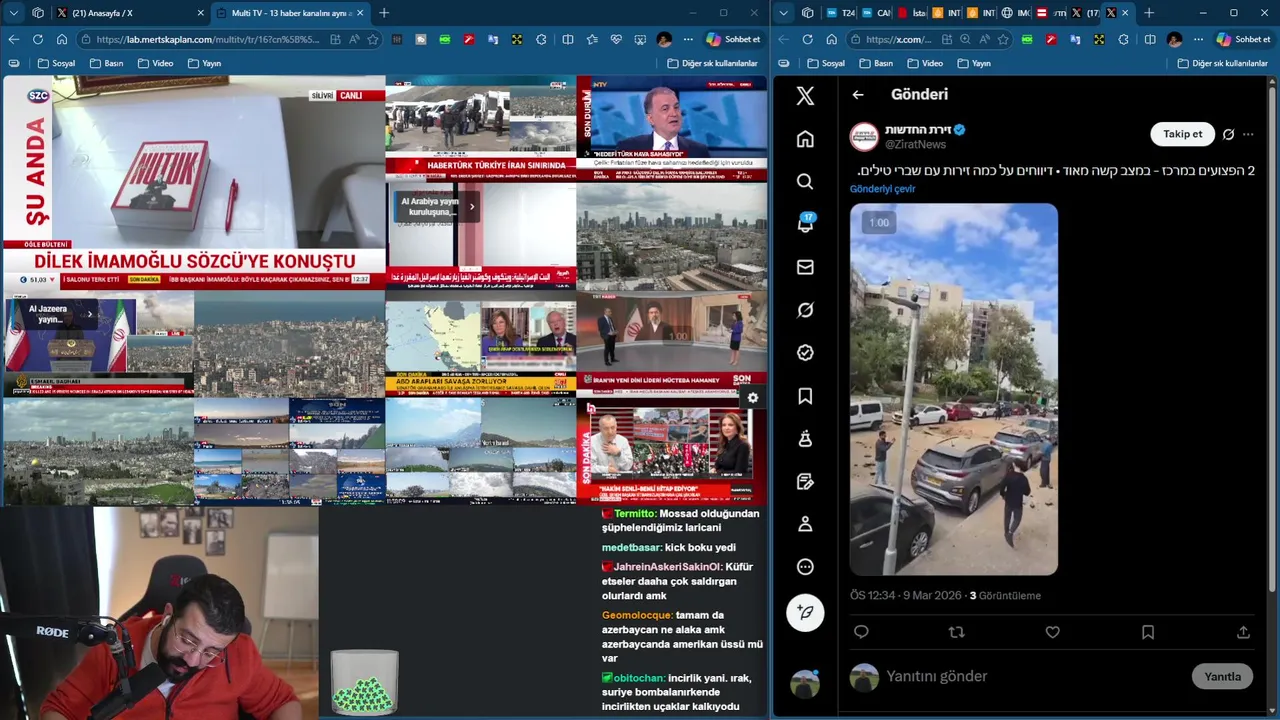Viewport: 1280px width, 720px height.
Task: Add Multi TV page to favorites star
Action: pos(373,39)
